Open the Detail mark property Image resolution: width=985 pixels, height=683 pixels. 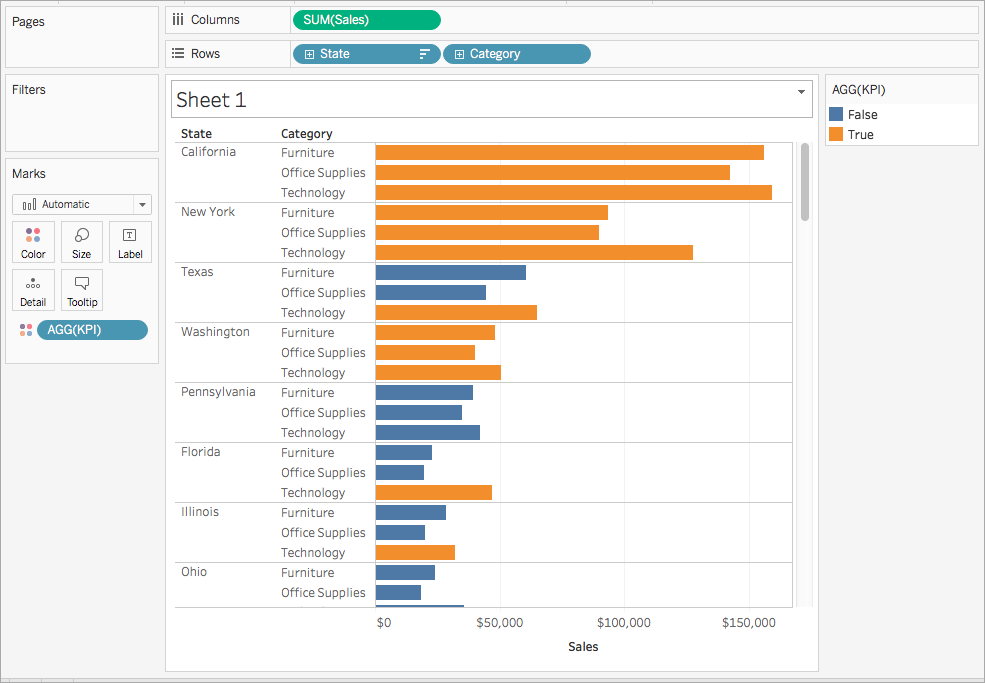pyautogui.click(x=33, y=290)
